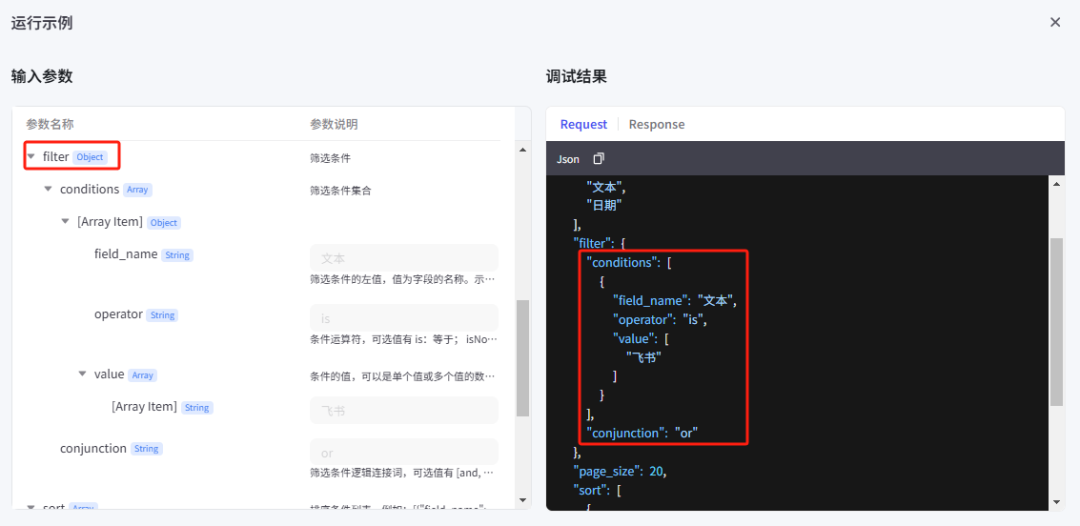The image size is (1080, 526).
Task: Click the operator input field
Action: (404, 318)
